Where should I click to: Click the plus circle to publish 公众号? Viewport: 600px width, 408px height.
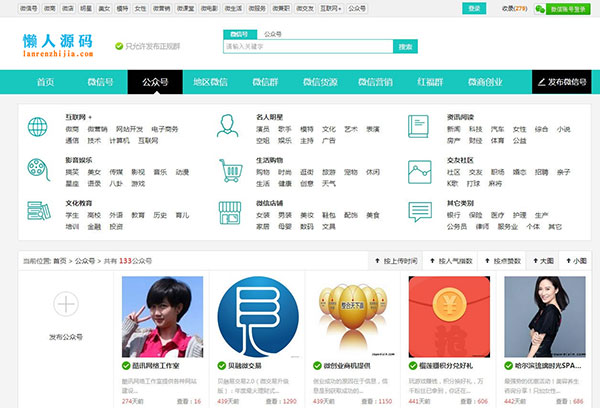click(x=66, y=304)
